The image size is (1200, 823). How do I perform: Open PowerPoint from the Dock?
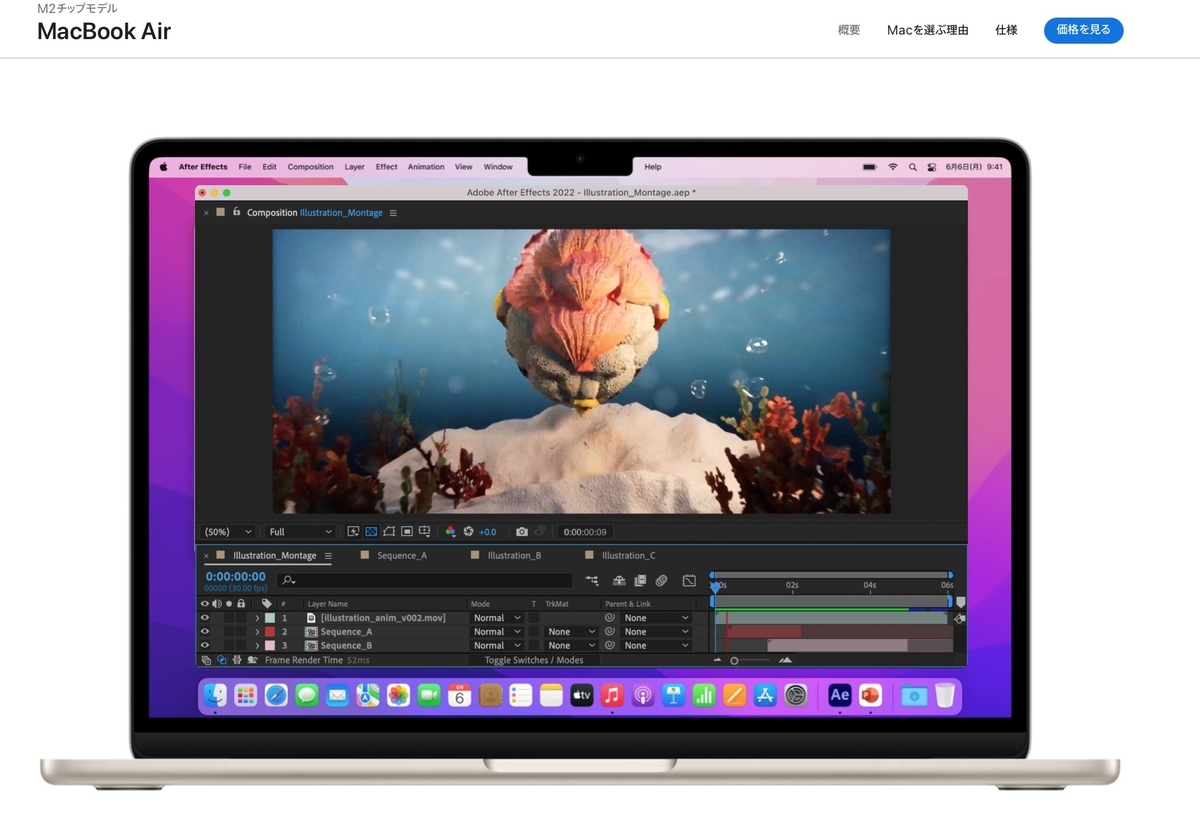[x=870, y=695]
